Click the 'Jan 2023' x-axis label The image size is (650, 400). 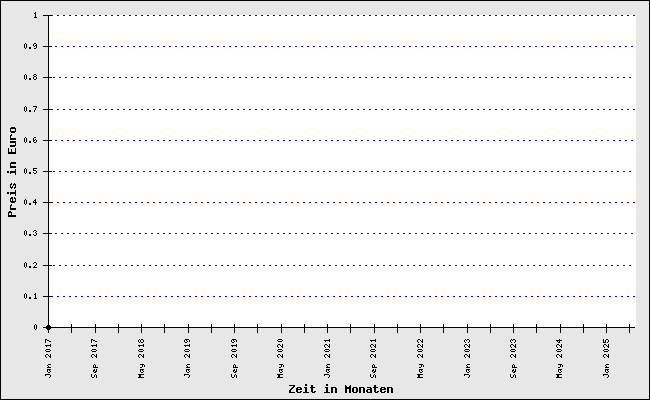click(467, 359)
